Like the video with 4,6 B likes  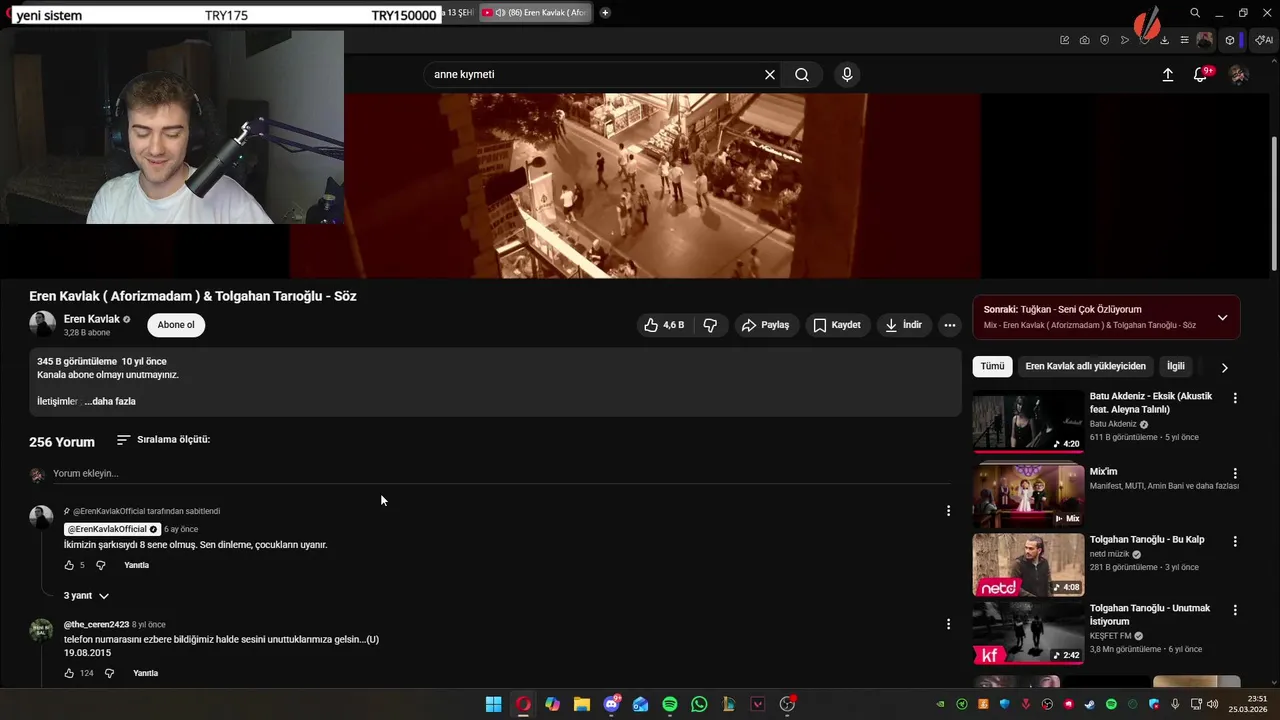tap(665, 325)
